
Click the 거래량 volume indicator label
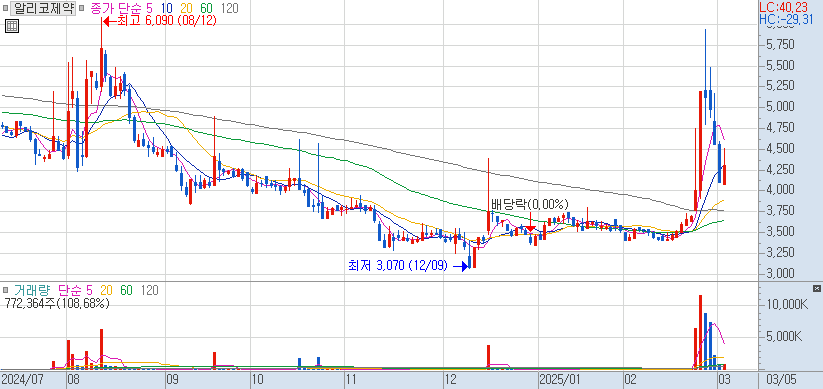pyautogui.click(x=33, y=290)
